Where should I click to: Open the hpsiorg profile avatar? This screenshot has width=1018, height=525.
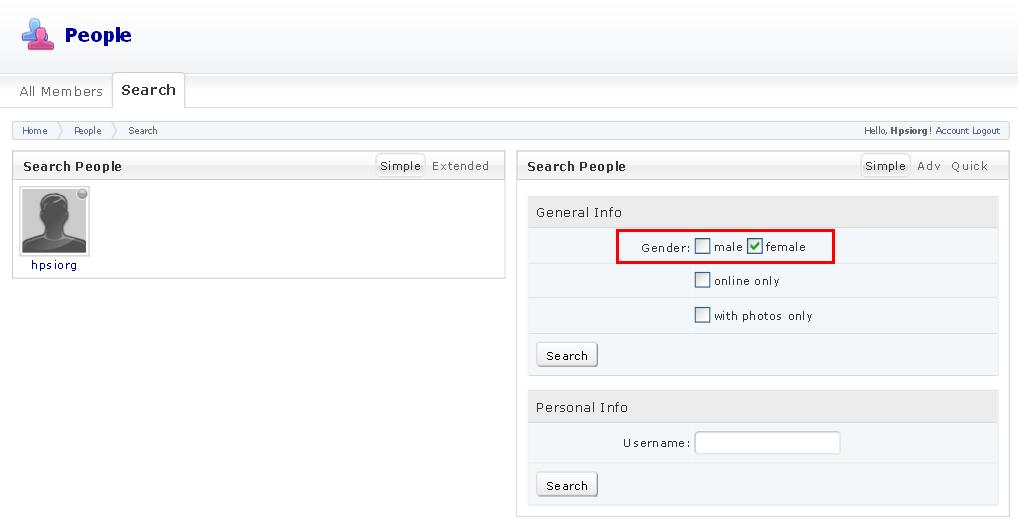pos(55,222)
